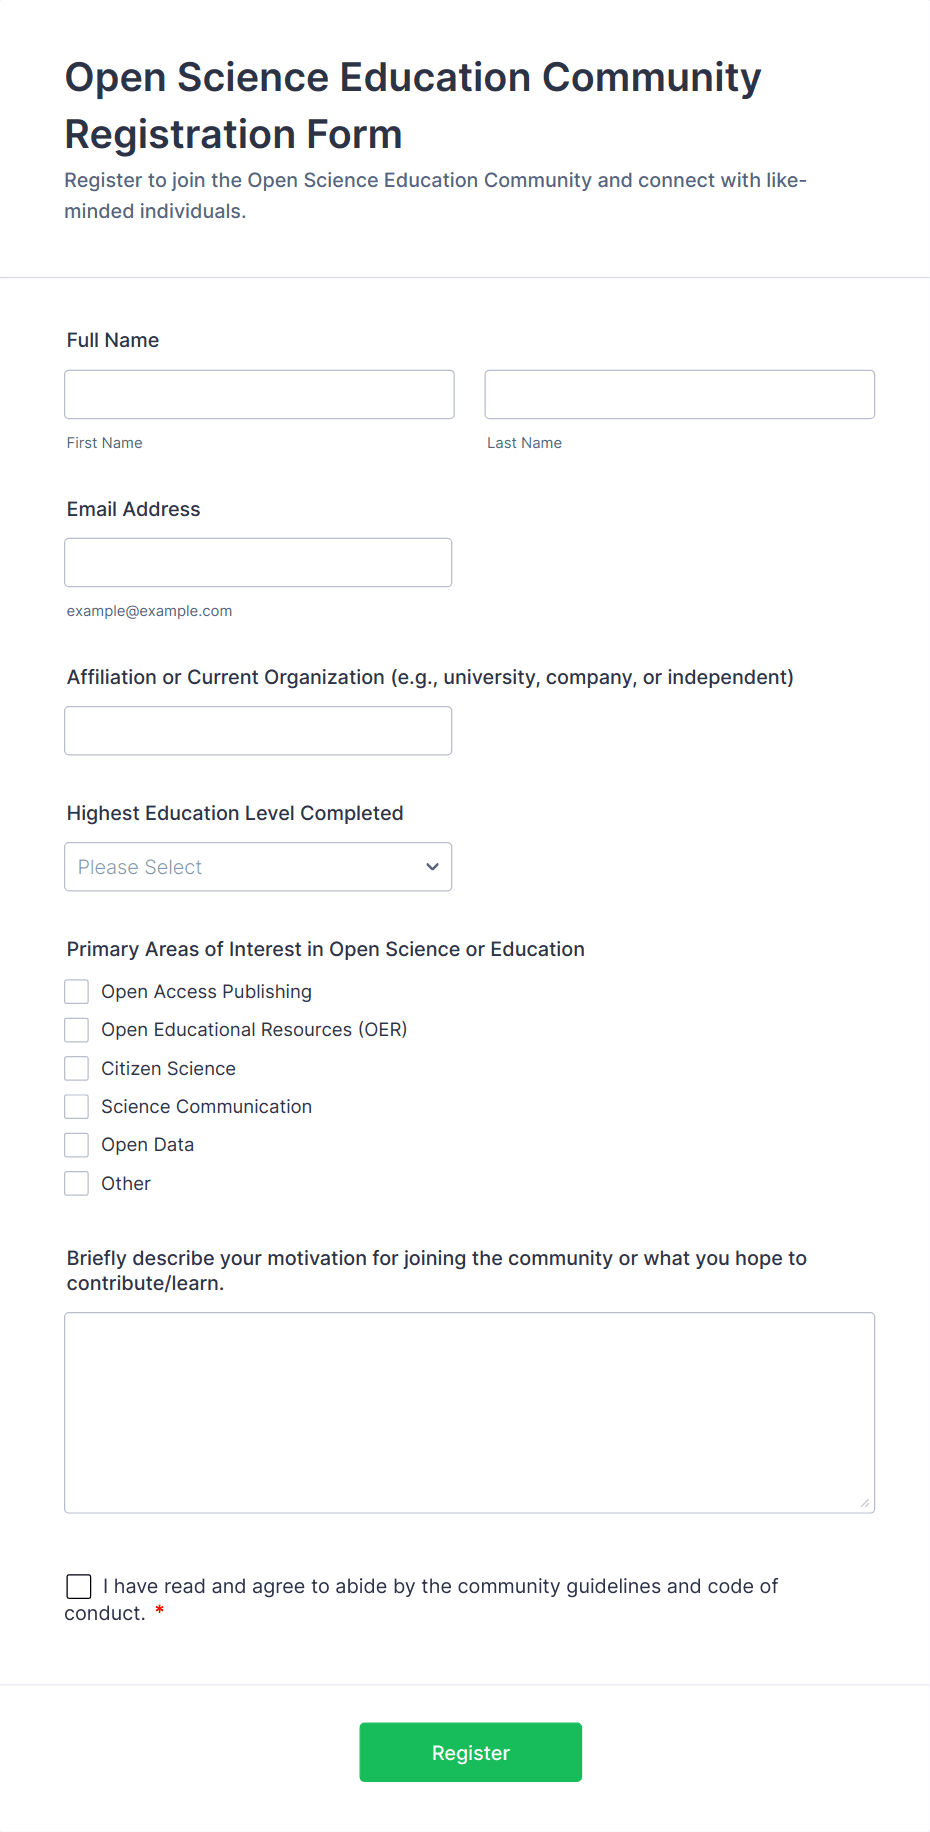Click the First Name input field
Viewport: 930px width, 1832px height.
[x=259, y=395]
